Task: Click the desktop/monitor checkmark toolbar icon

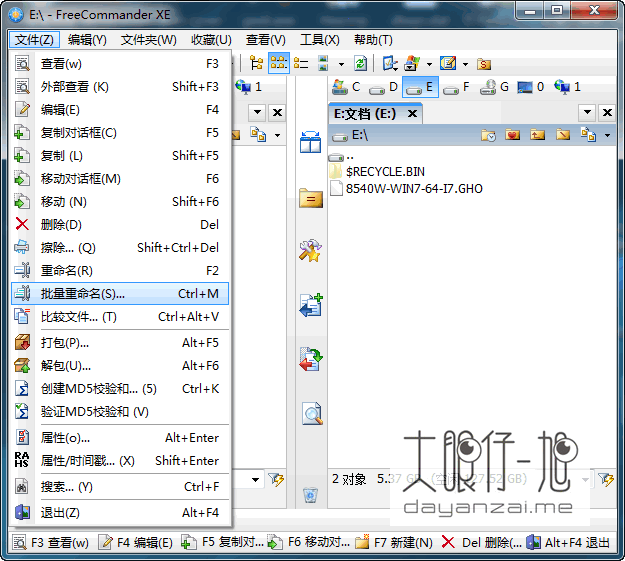Action: coord(389,63)
